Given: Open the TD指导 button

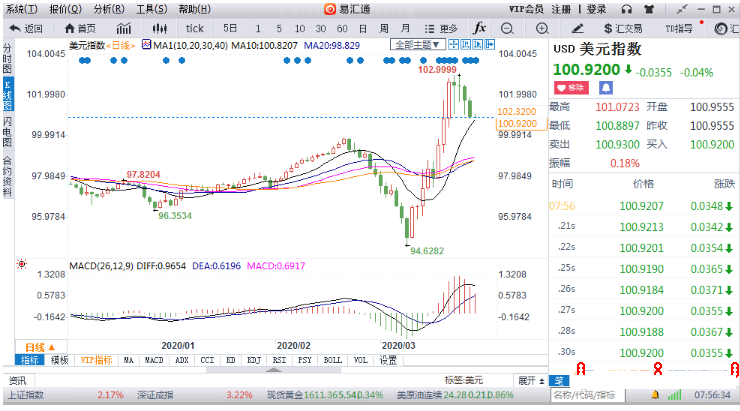Looking at the screenshot, I should pos(679,29).
